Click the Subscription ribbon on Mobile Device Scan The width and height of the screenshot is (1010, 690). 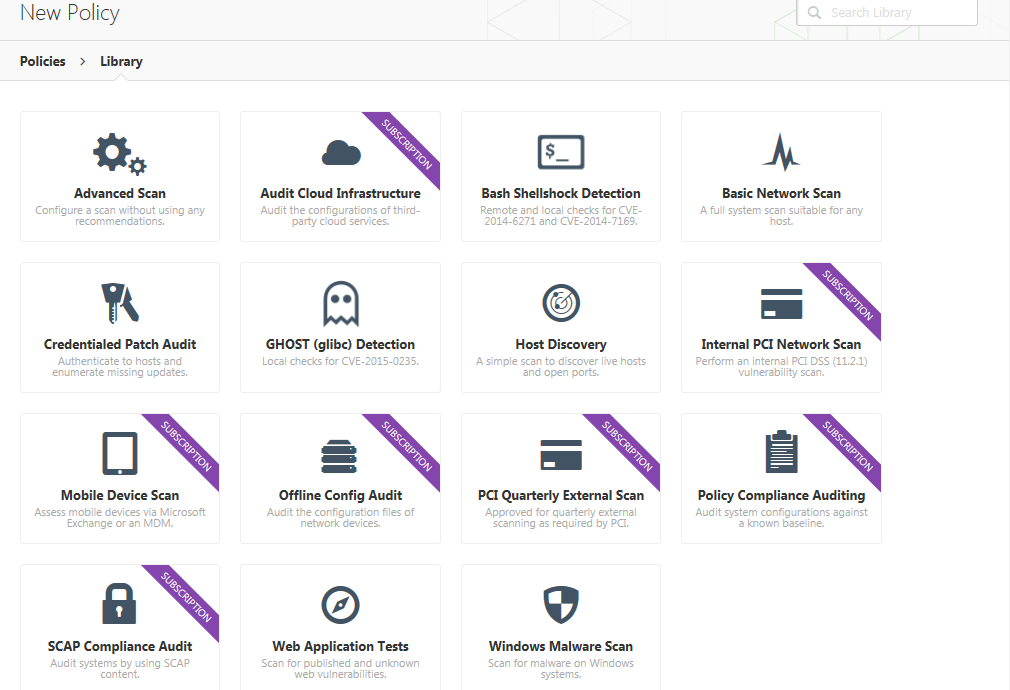(186, 446)
